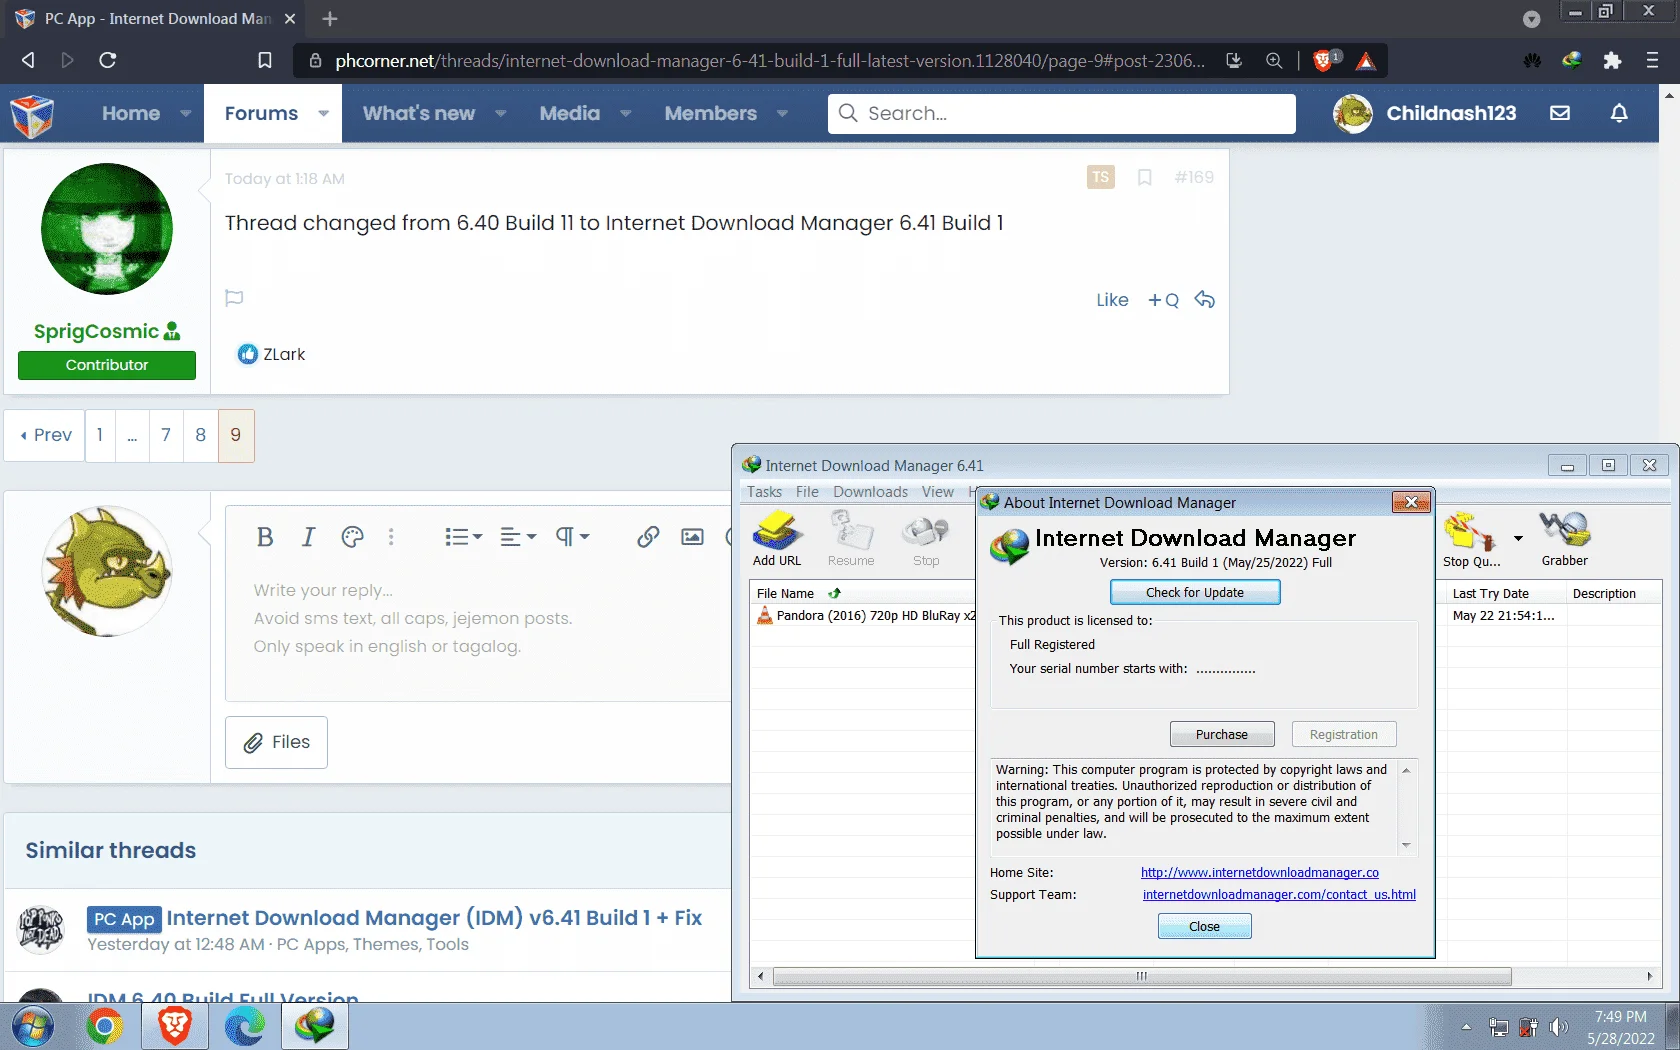This screenshot has height=1050, width=1680.
Task: Open the browser extensions puzzle icon
Action: [1612, 60]
